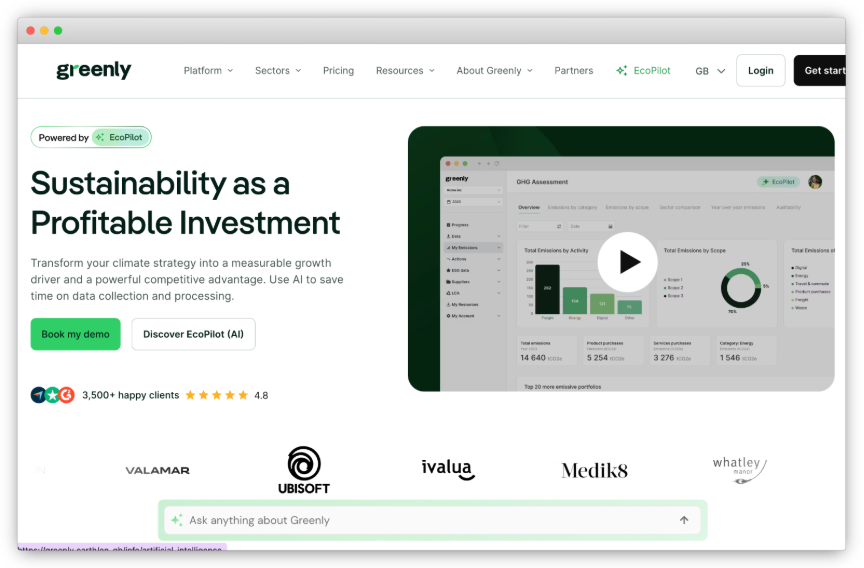The image size is (864, 568).
Task: Click the Get started button
Action: coord(820,71)
